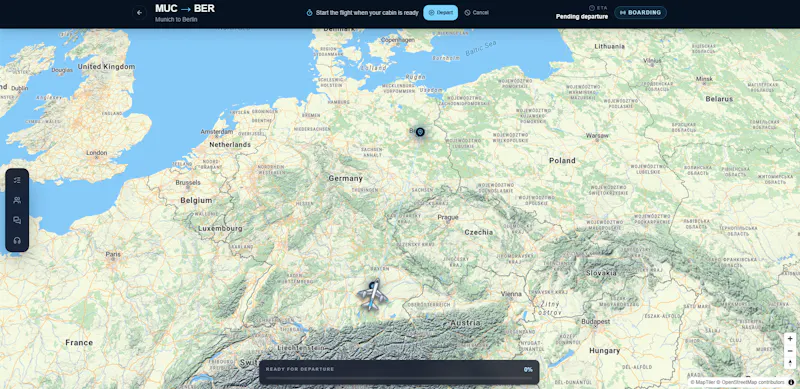Click the Budapest city label
Viewport: 800px width, 389px height.
click(x=595, y=322)
